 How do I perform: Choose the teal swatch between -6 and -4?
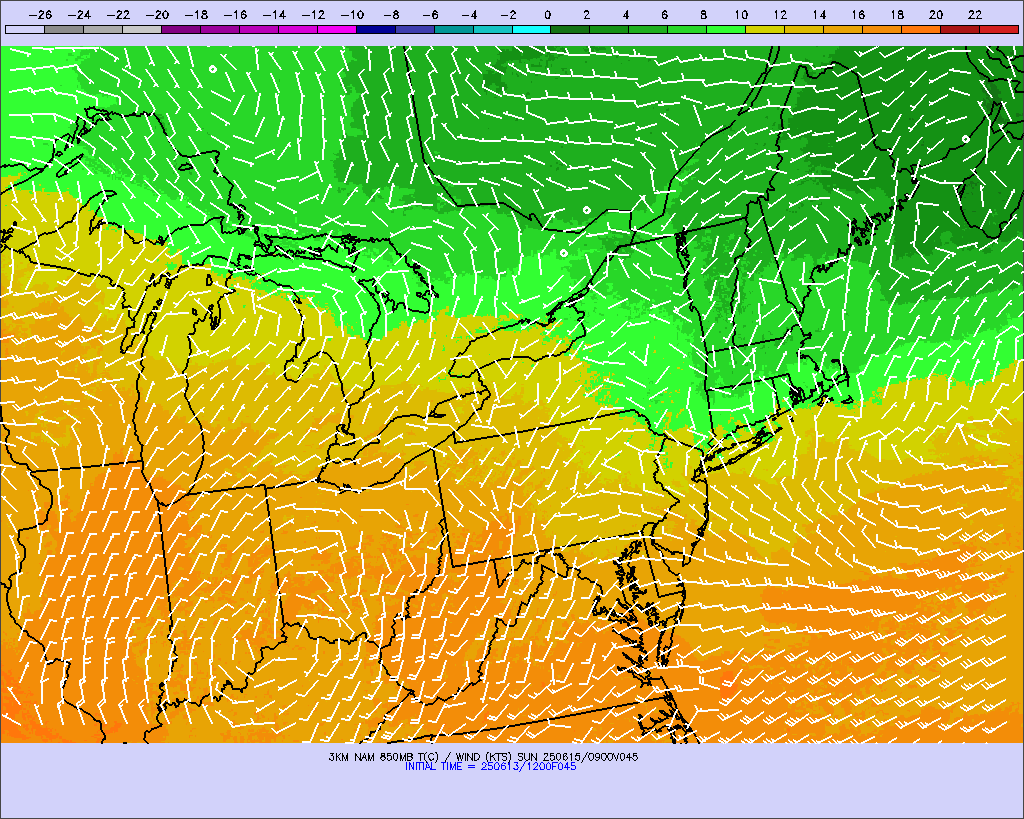click(454, 29)
